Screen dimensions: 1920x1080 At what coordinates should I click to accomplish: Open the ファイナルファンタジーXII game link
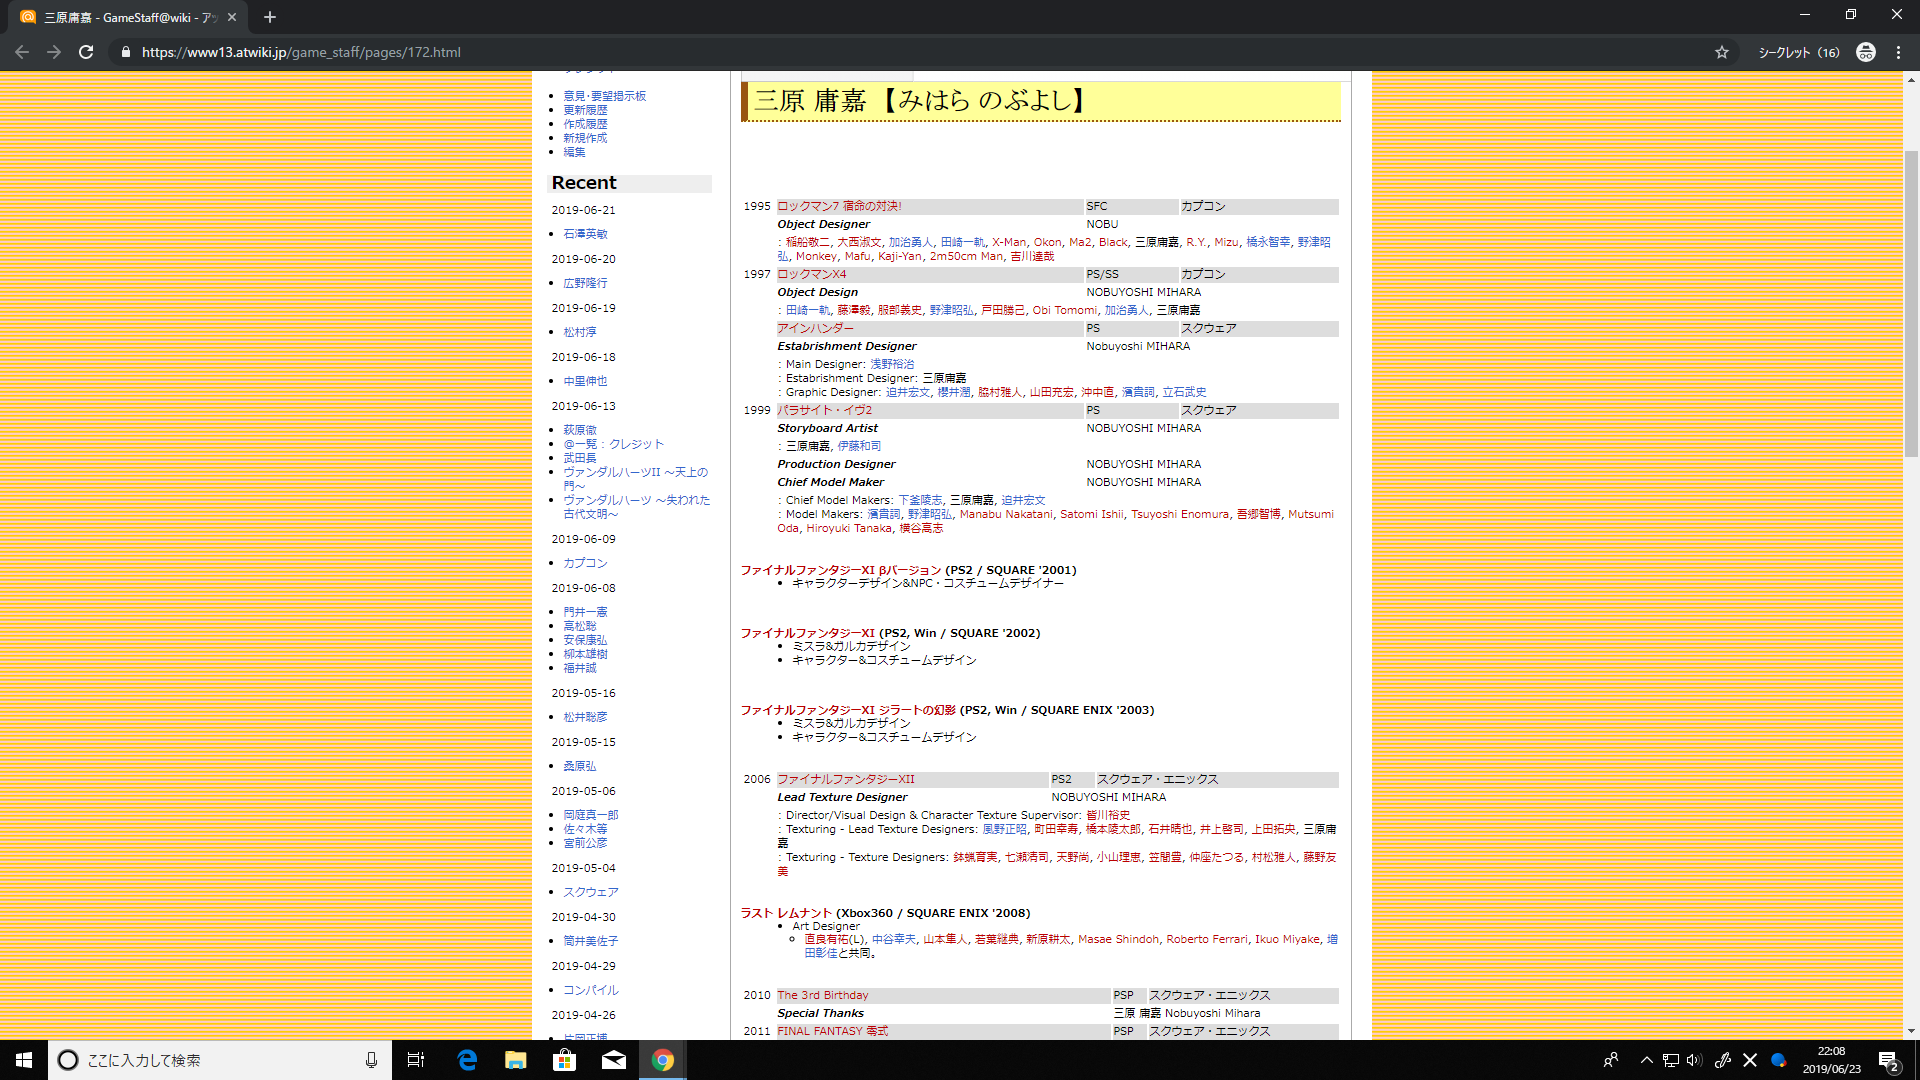845,779
